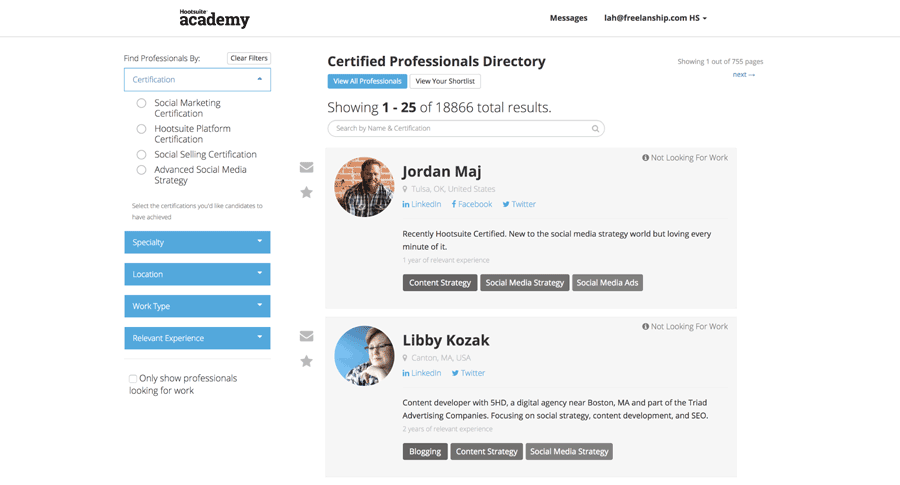
Task: Click the Social Media Ads tag
Action: (607, 283)
